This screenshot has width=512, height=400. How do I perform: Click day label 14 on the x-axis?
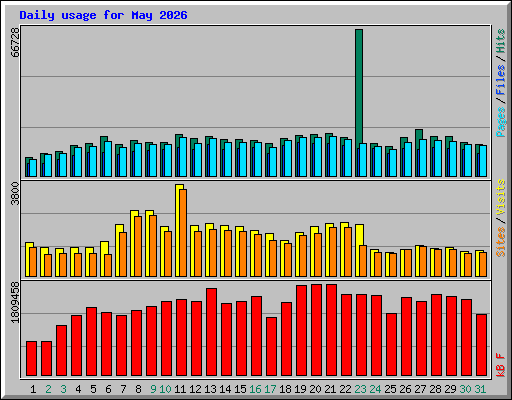225,389
